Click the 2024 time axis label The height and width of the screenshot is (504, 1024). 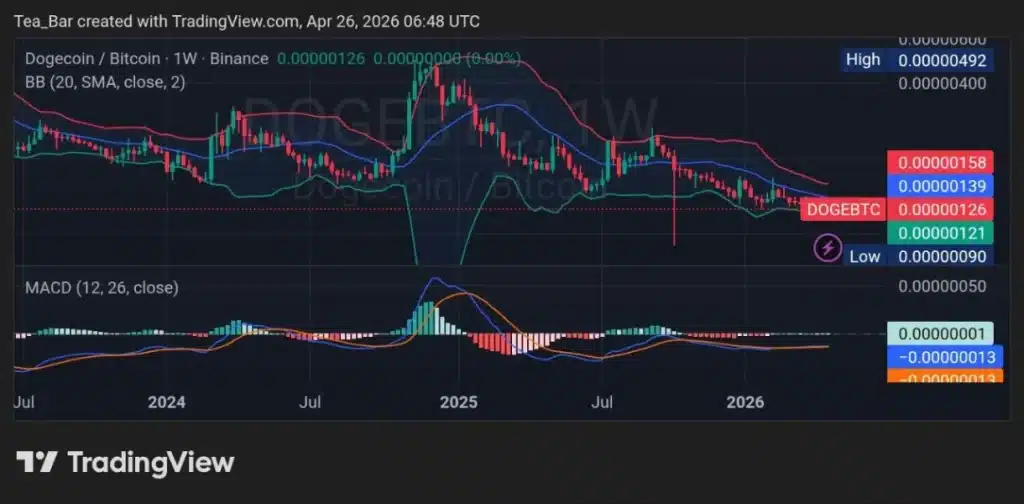(167, 402)
